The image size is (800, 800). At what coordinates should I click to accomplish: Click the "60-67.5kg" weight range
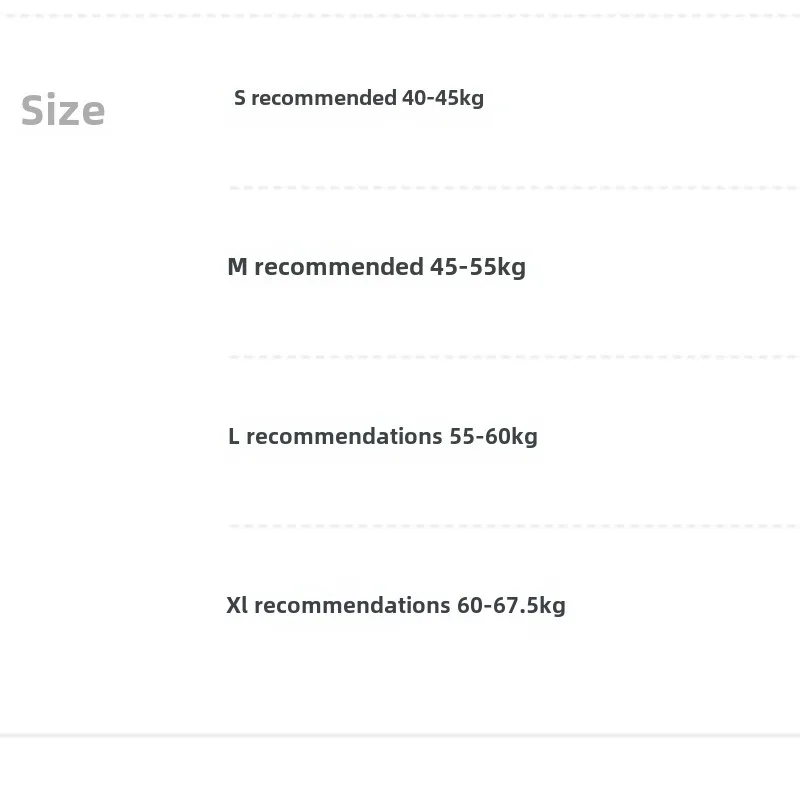point(511,605)
